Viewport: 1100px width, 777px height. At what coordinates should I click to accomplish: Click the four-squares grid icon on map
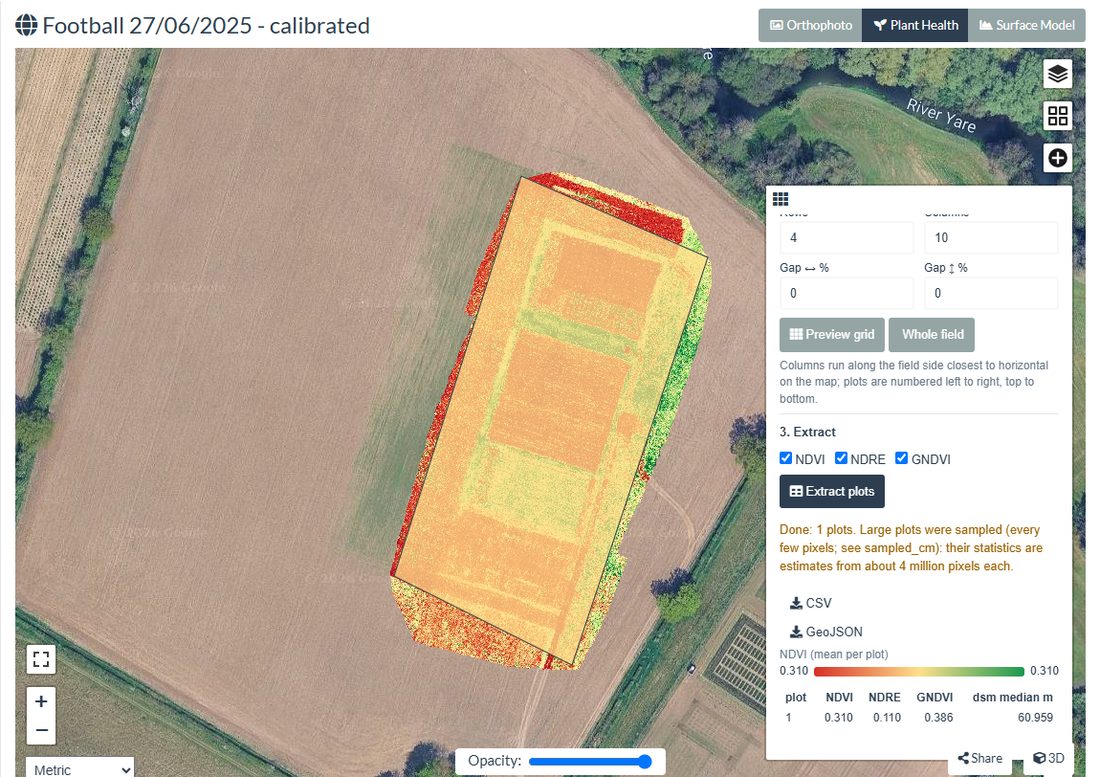click(x=1057, y=116)
